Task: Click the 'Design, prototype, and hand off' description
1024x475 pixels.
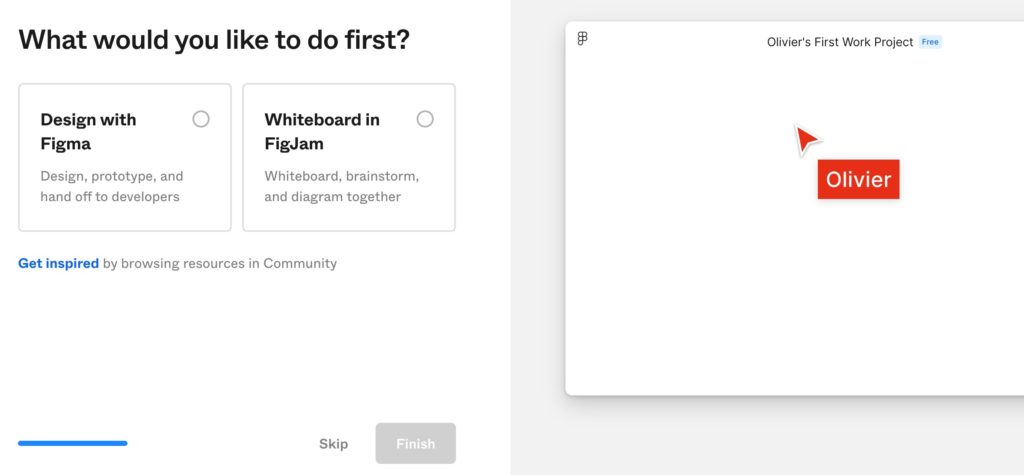Action: tap(111, 186)
